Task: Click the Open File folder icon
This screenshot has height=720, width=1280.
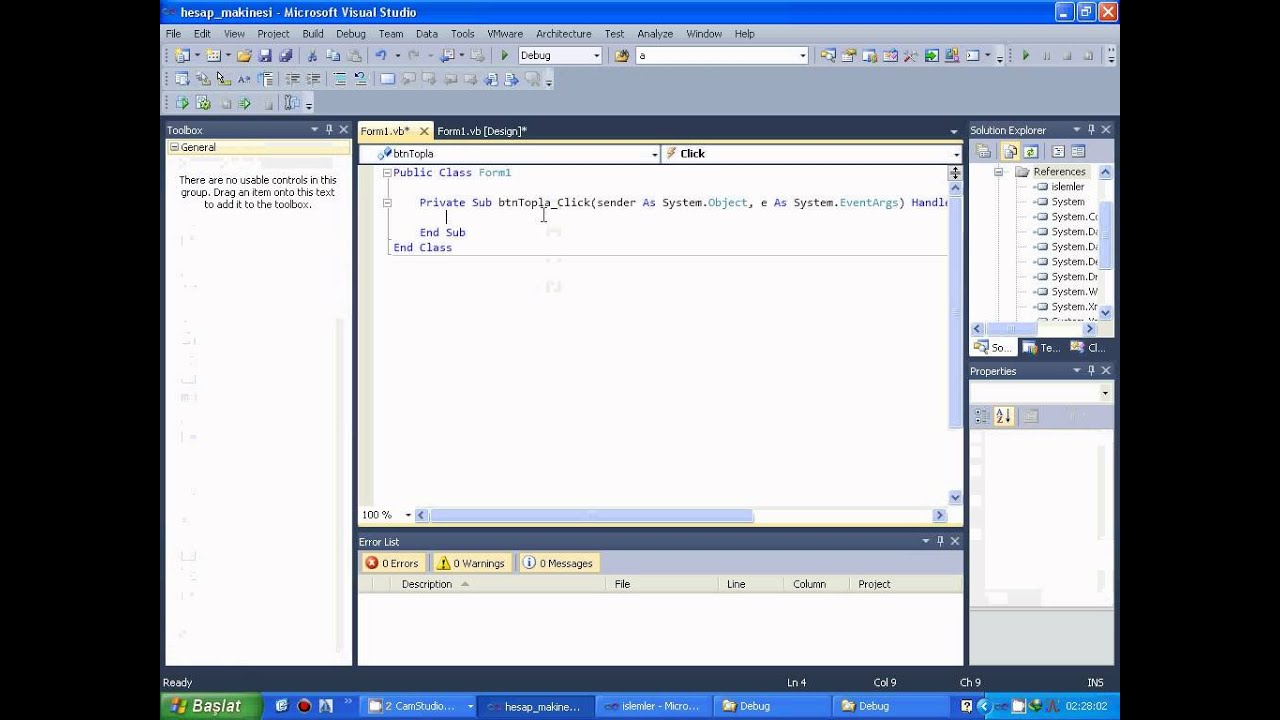Action: 244,56
